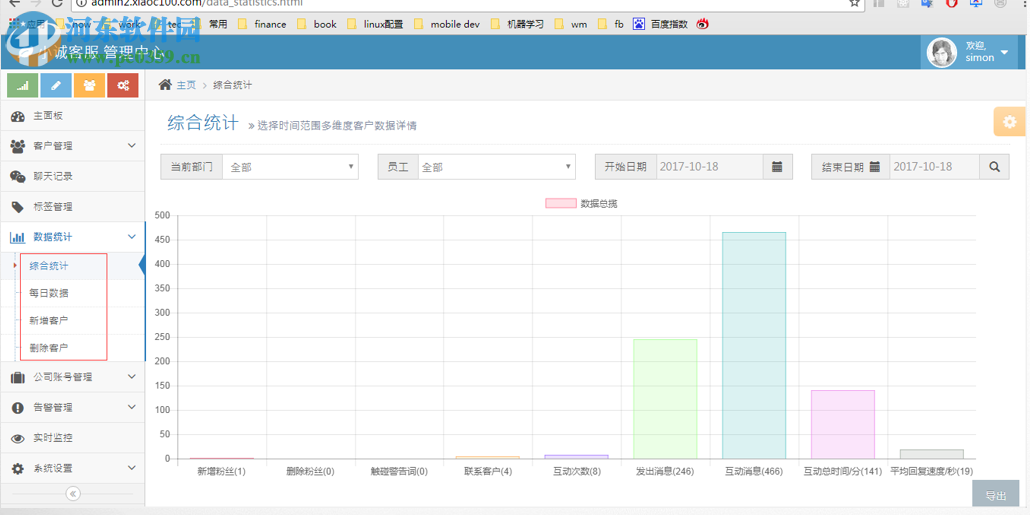Click 触碰警告词(0) axis label
Viewport: 1030px width, 515px height.
pos(399,472)
